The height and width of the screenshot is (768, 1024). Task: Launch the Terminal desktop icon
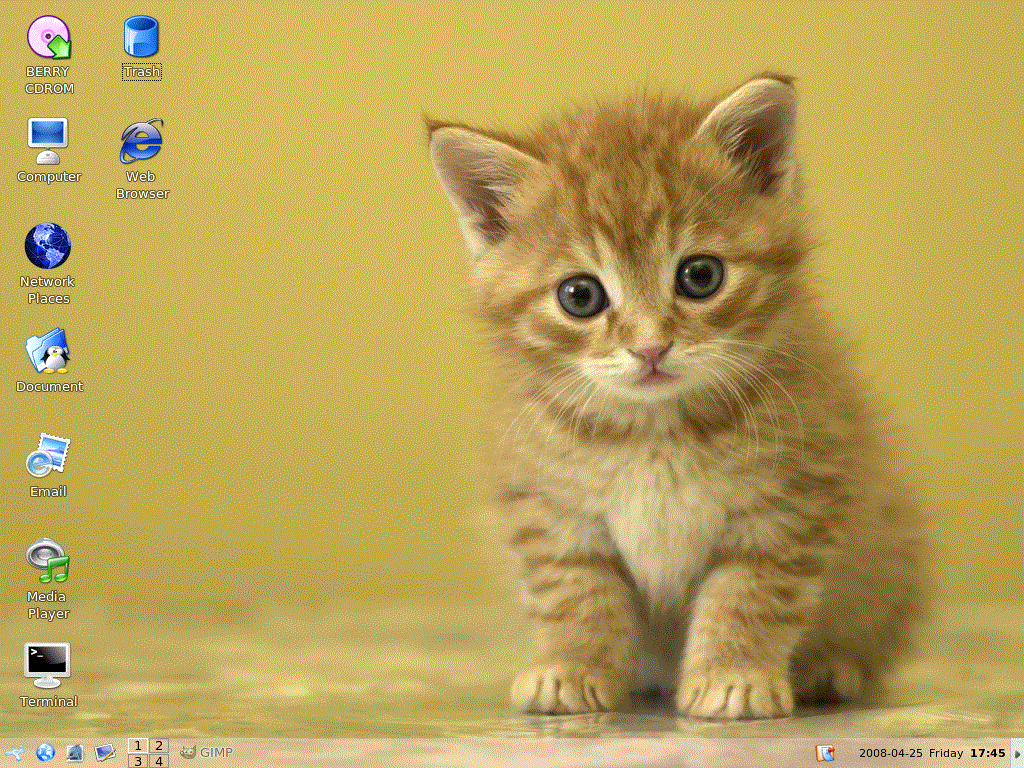[x=48, y=666]
